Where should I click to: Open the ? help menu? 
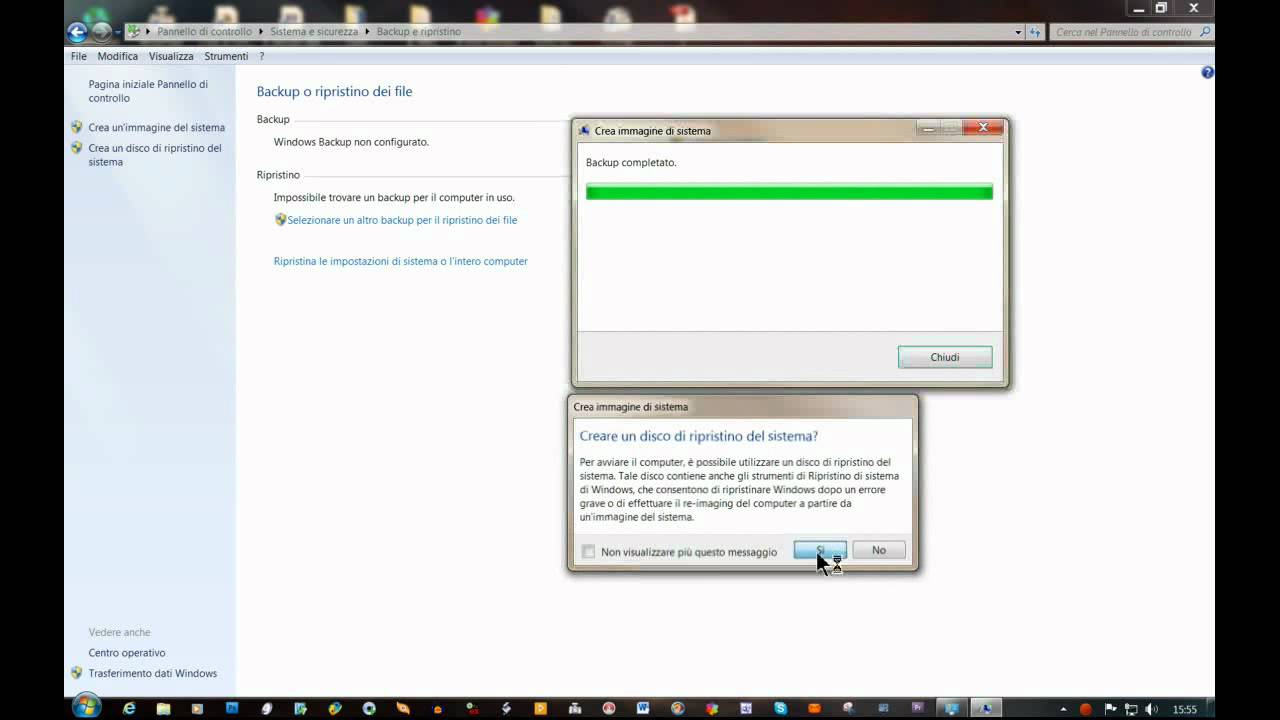point(262,56)
